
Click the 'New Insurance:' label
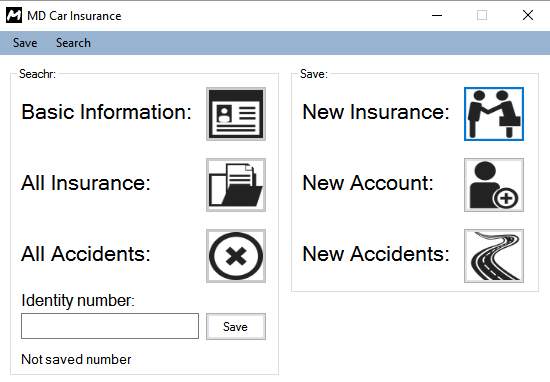point(376,112)
